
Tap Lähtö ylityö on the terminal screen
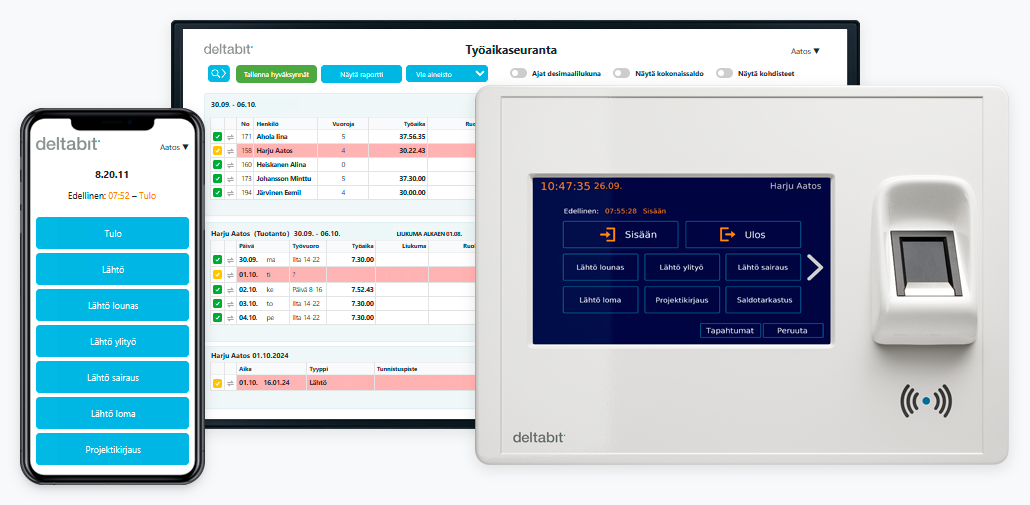click(683, 267)
